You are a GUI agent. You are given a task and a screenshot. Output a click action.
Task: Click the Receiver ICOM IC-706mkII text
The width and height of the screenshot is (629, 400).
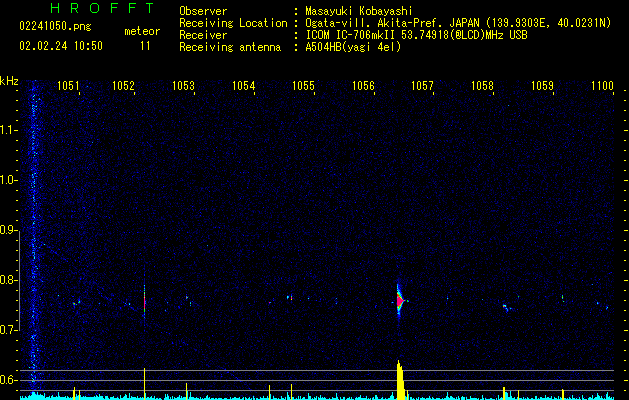coord(416,35)
